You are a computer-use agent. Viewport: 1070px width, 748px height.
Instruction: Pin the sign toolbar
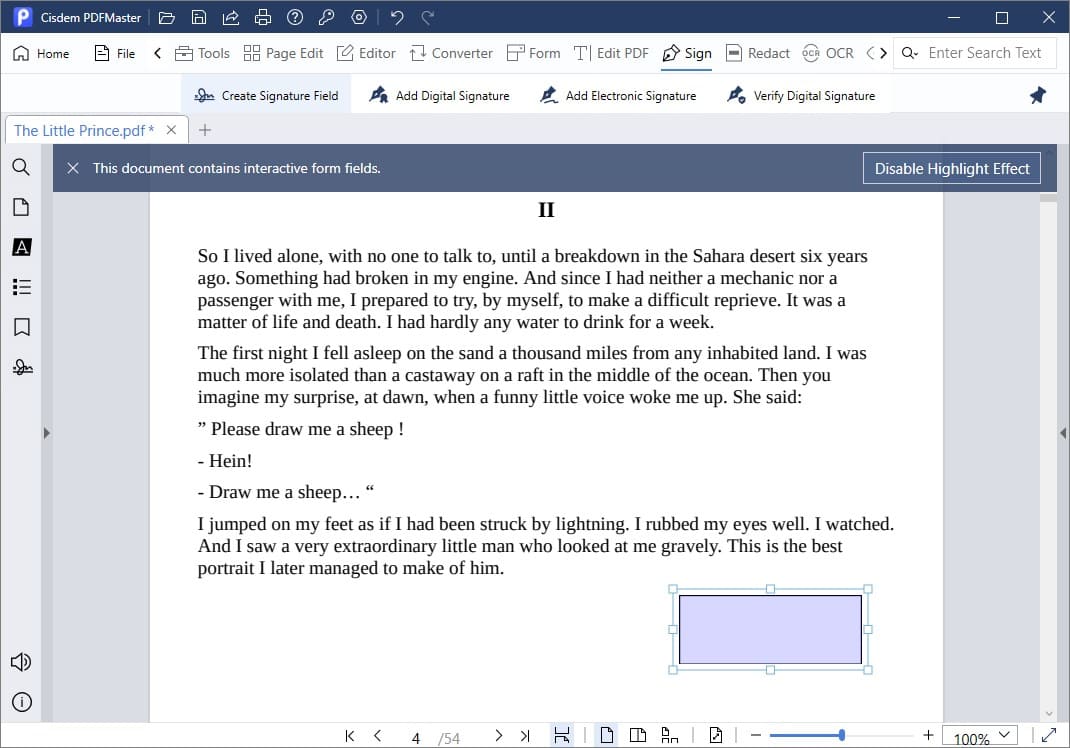tap(1037, 96)
